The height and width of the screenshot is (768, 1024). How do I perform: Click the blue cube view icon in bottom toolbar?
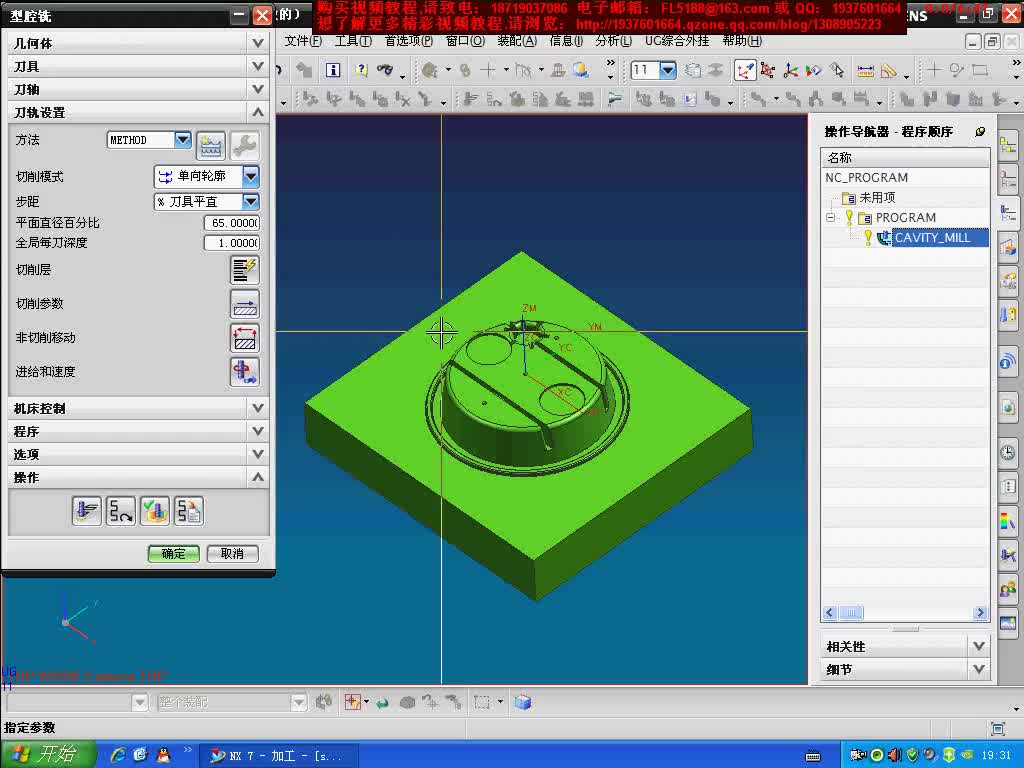[x=522, y=703]
